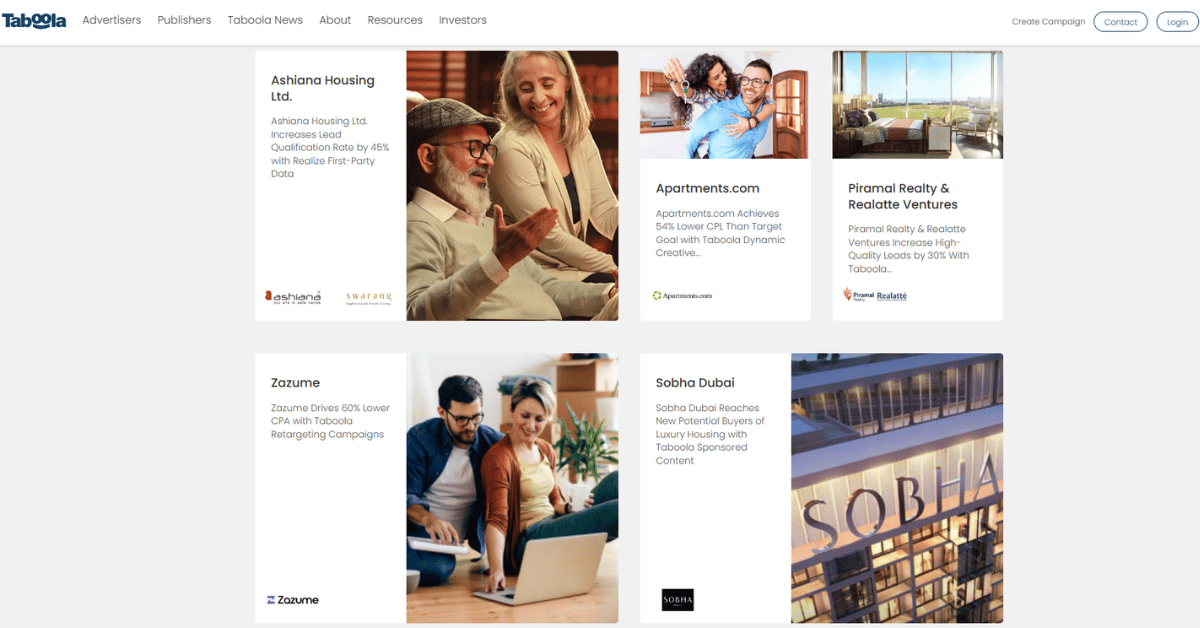Open the Sobha Dubai case study title
Viewport: 1200px width, 628px height.
click(x=695, y=383)
